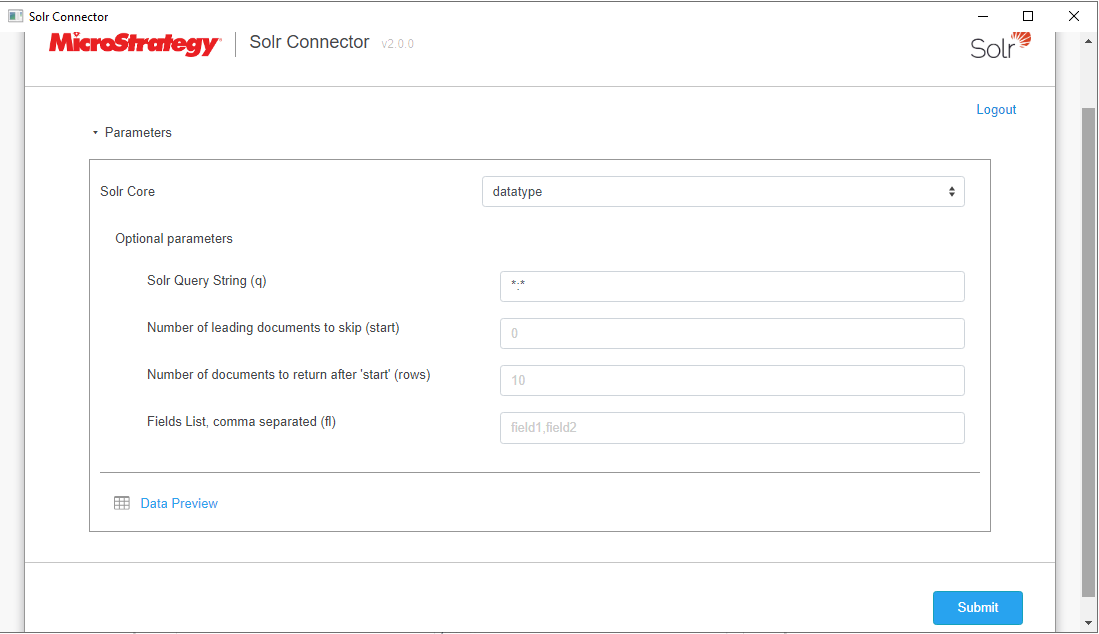This screenshot has height=634, width=1099.
Task: Open the Solr Core dropdown
Action: 722,191
